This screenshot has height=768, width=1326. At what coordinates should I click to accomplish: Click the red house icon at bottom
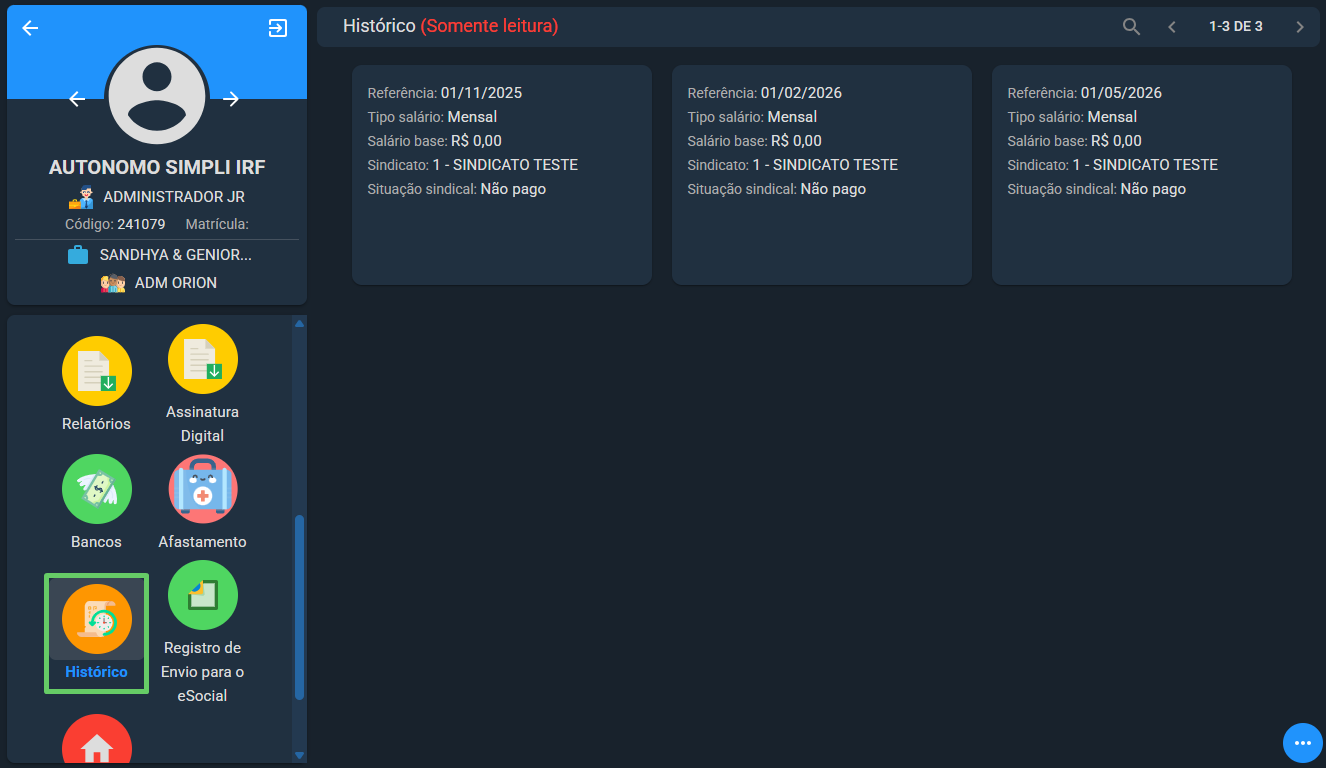[x=97, y=740]
